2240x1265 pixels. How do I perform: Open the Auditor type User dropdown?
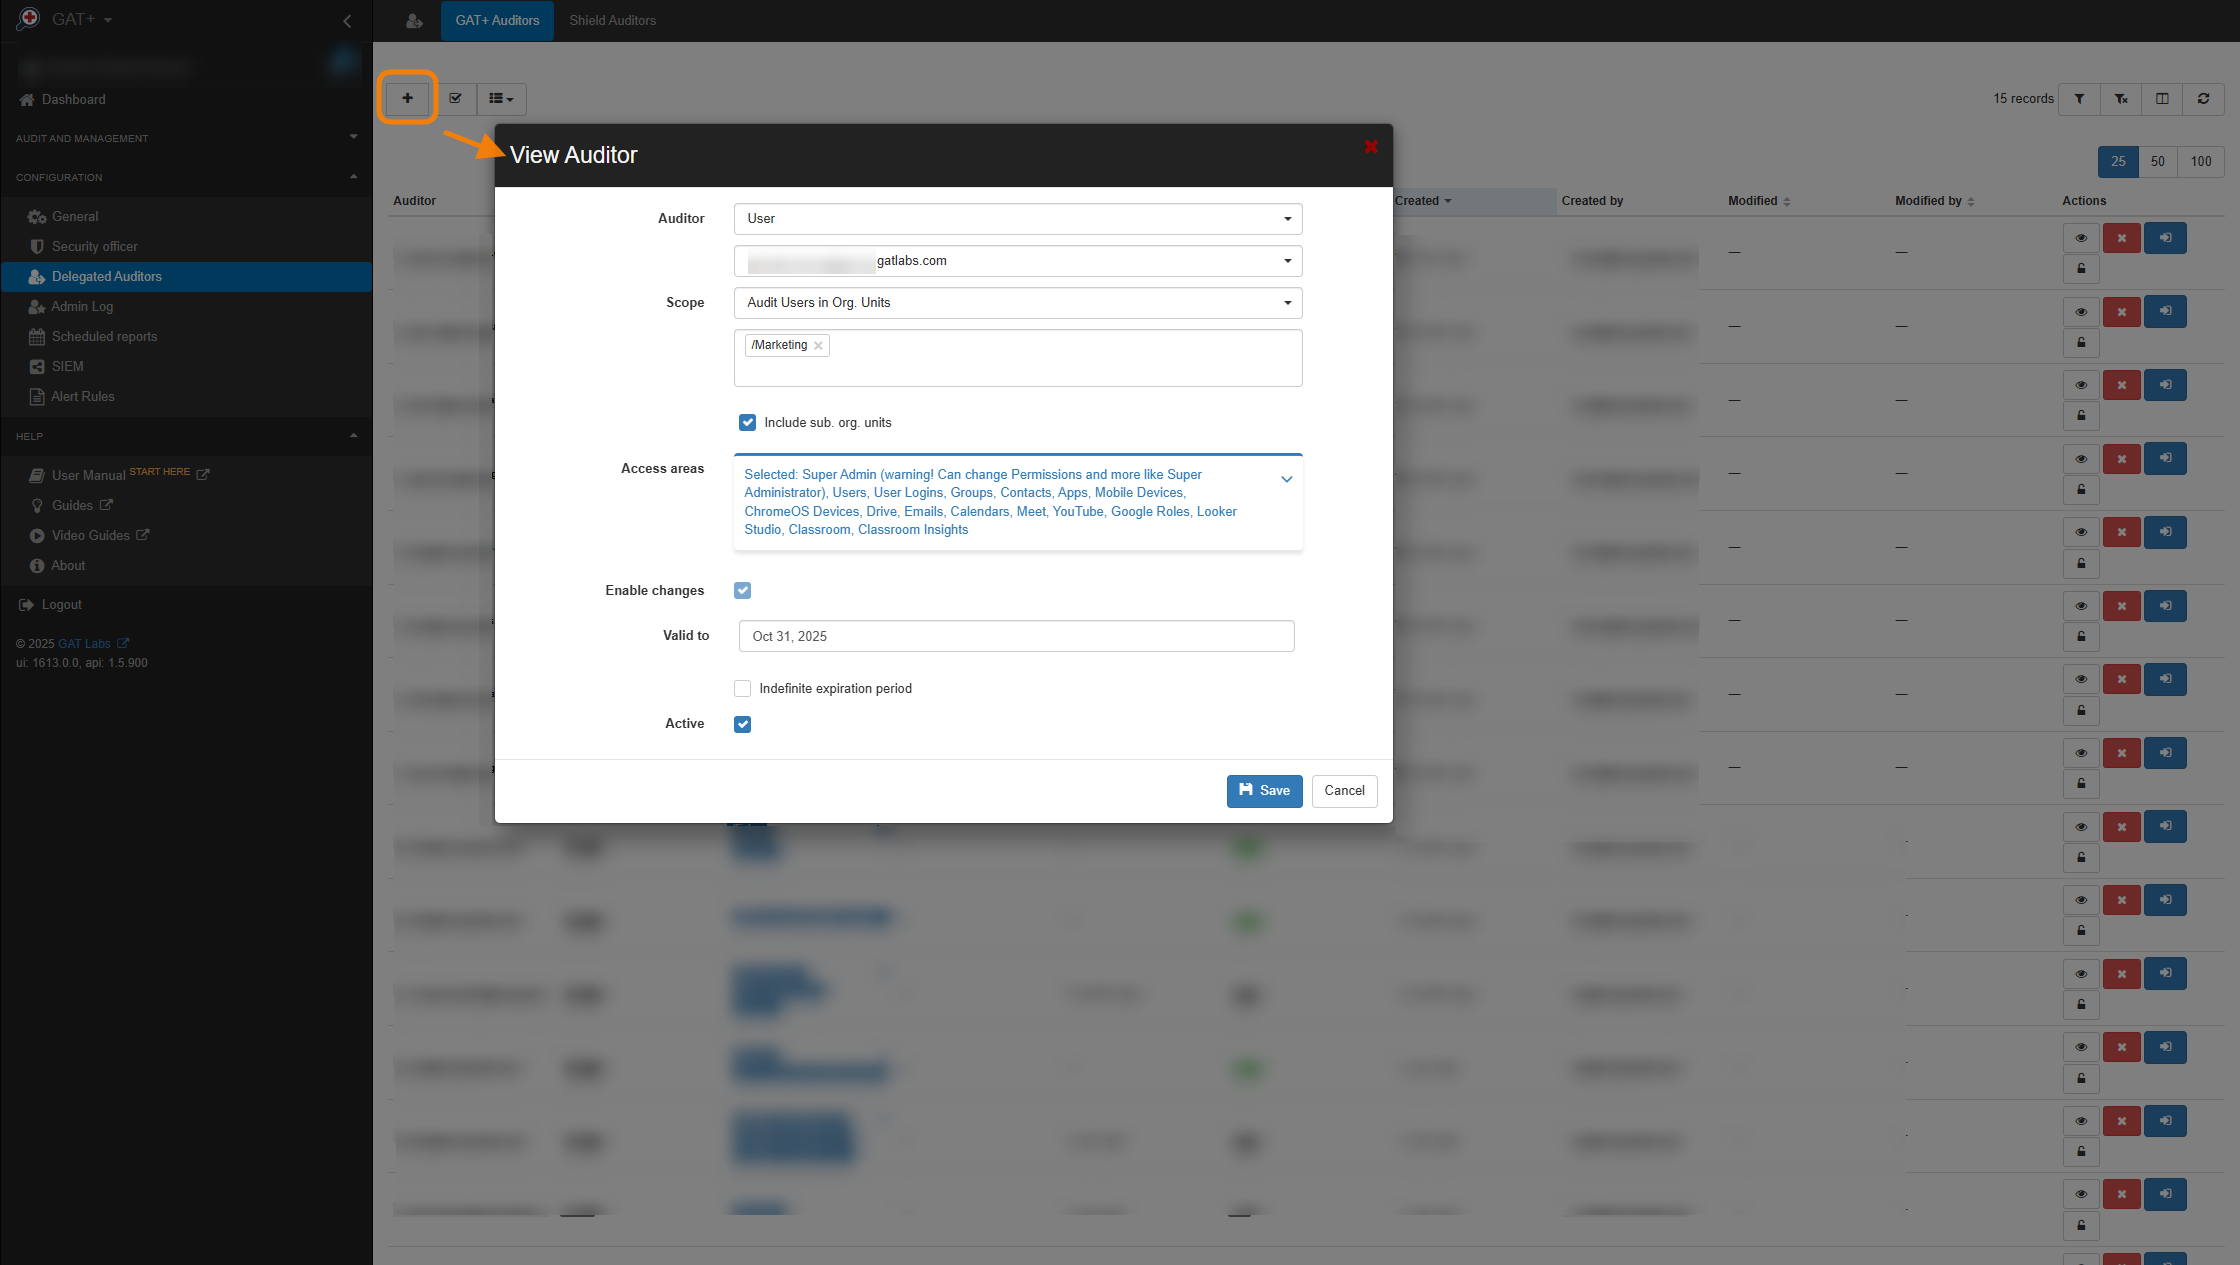(x=1017, y=218)
